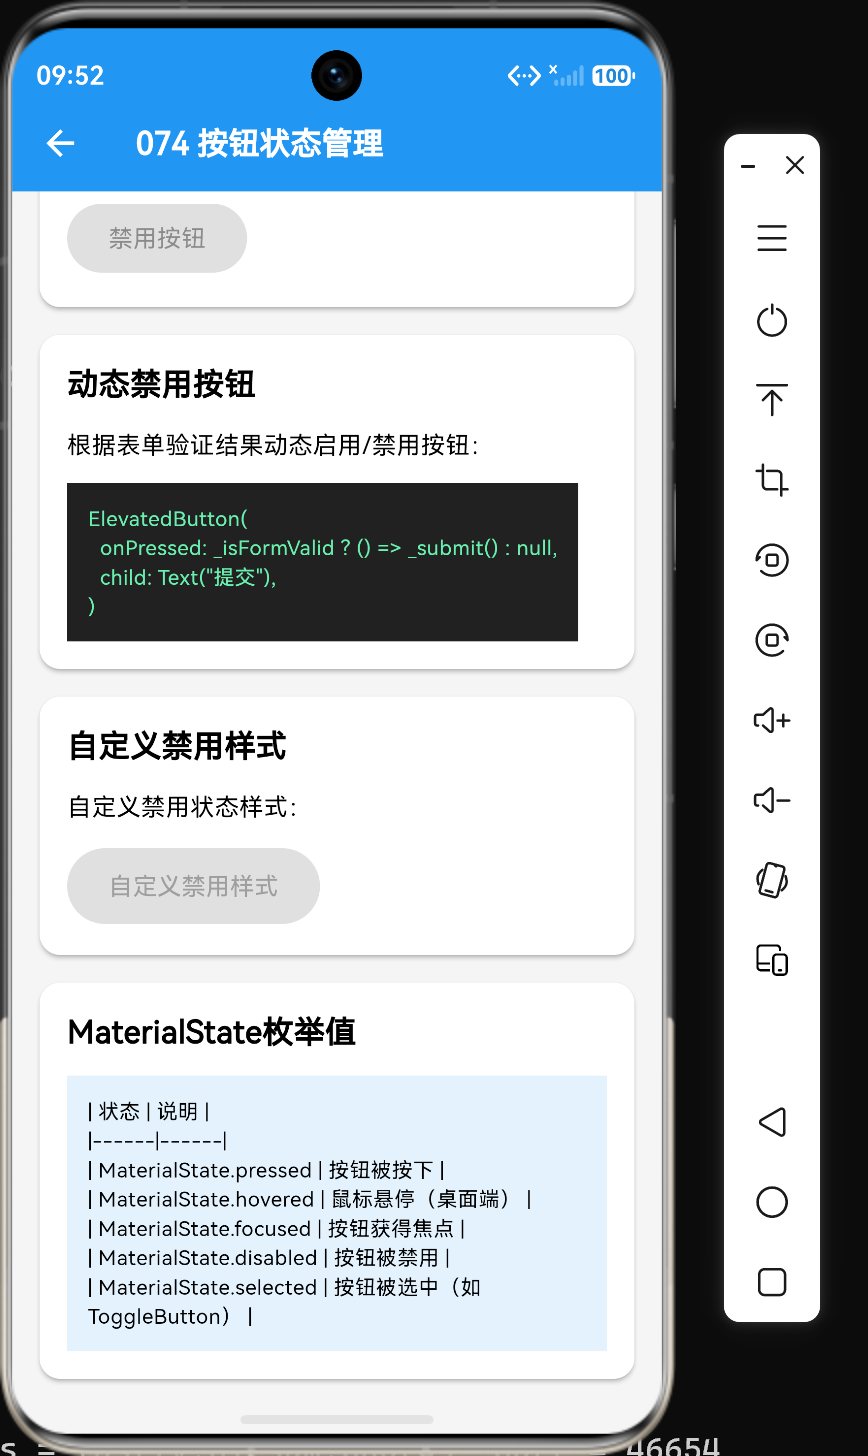Screen dimensions: 868x1456
Task: Click the rotate counter-clockwise icon
Action: (772, 560)
